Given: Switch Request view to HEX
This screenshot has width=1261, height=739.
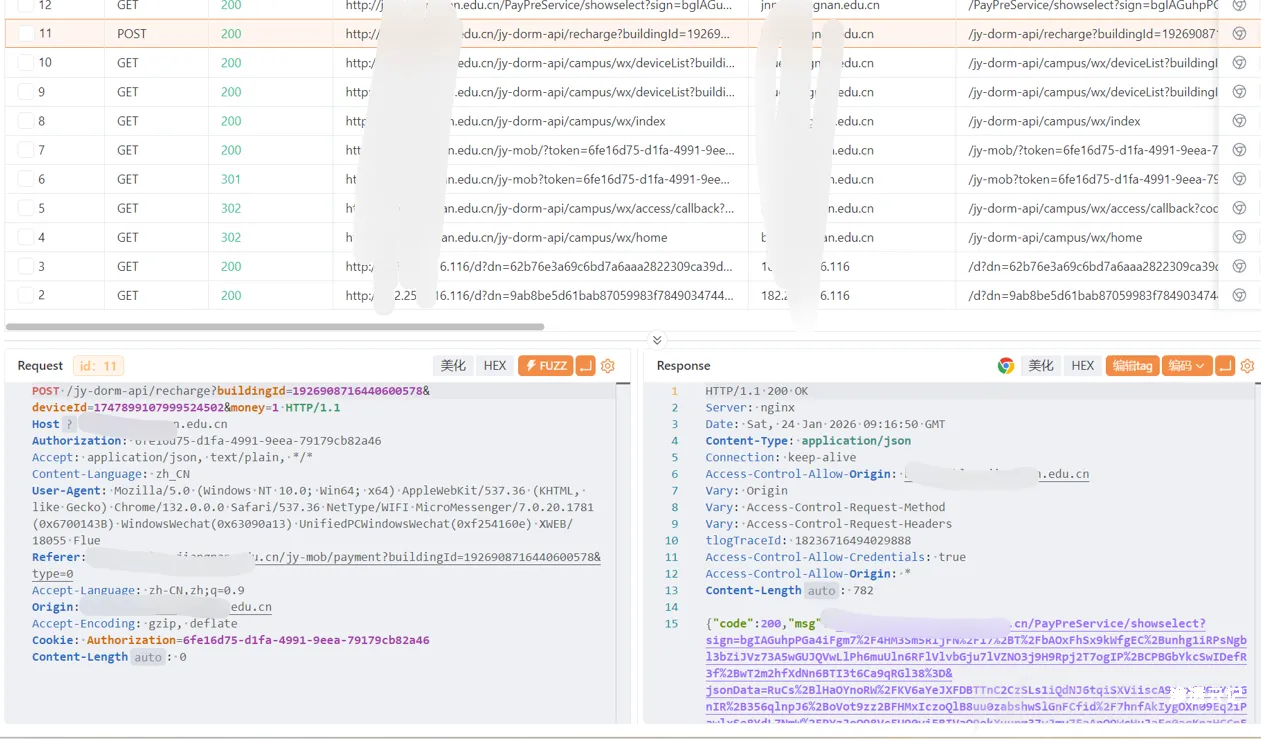Looking at the screenshot, I should [x=495, y=366].
